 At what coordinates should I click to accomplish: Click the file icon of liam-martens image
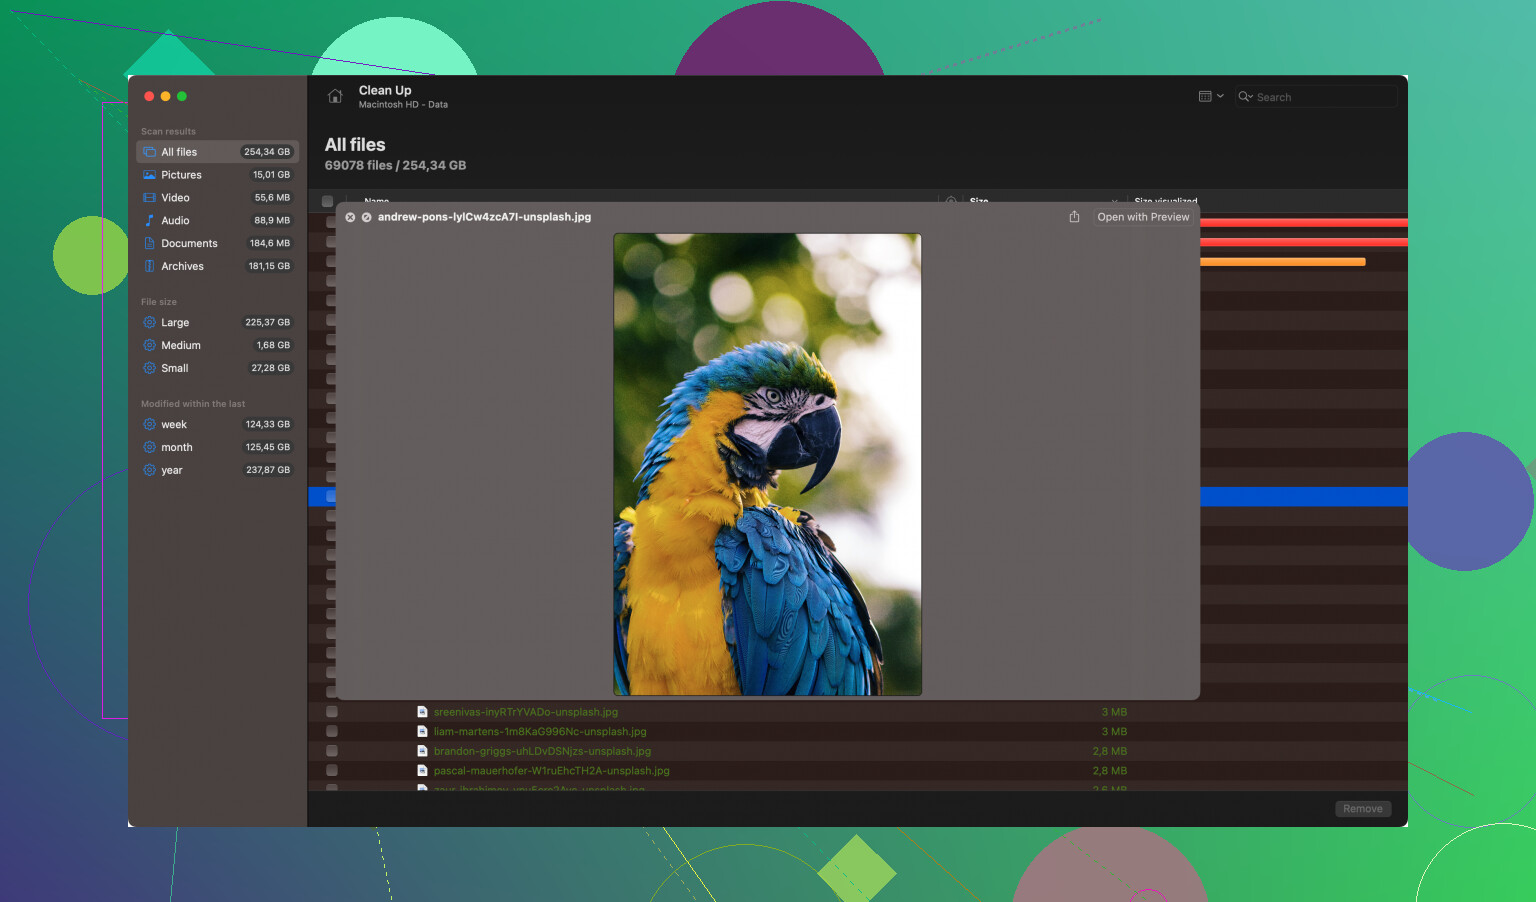click(x=422, y=732)
